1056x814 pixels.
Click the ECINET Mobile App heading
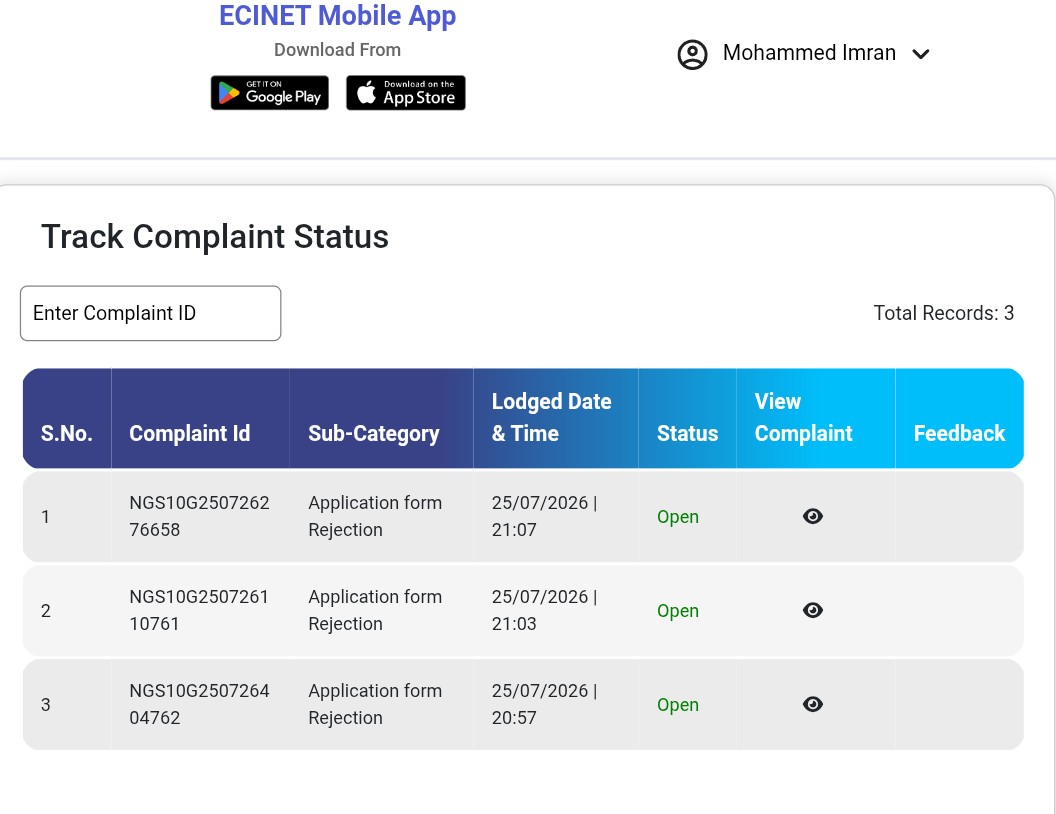point(337,15)
